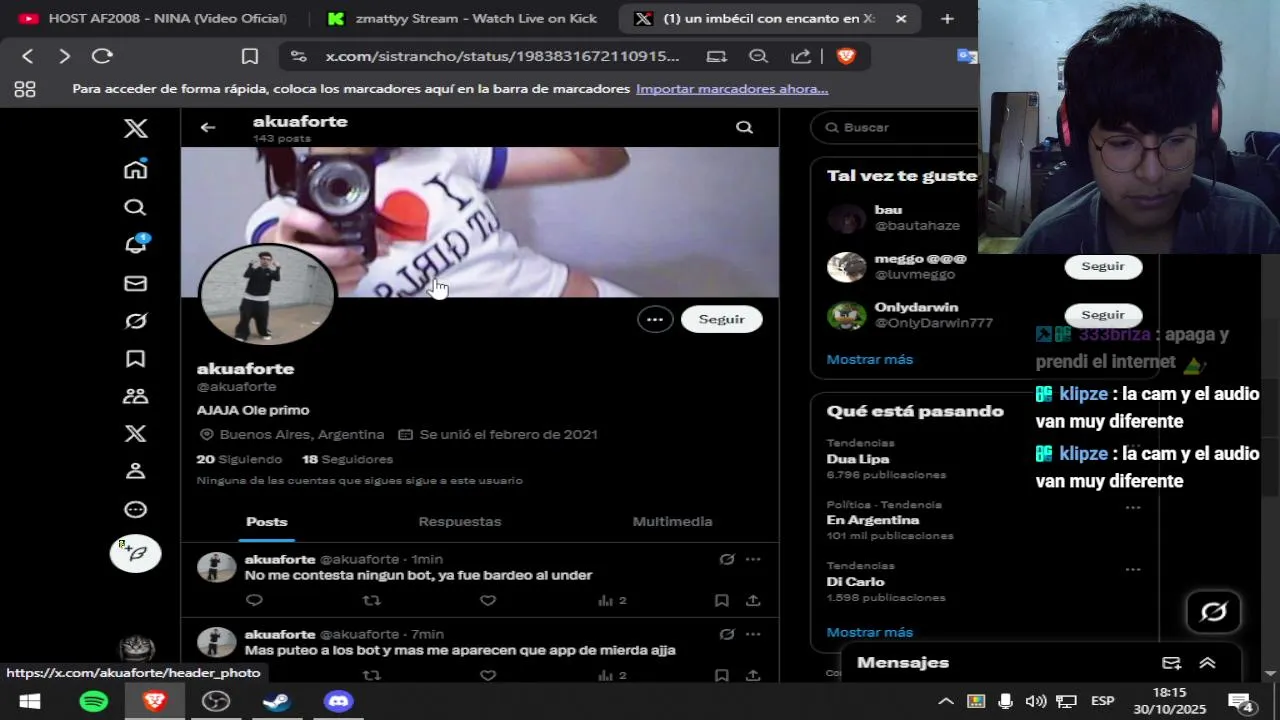This screenshot has width=1280, height=720.
Task: Open more options for the En Argentina trend
Action: pos(1133,508)
